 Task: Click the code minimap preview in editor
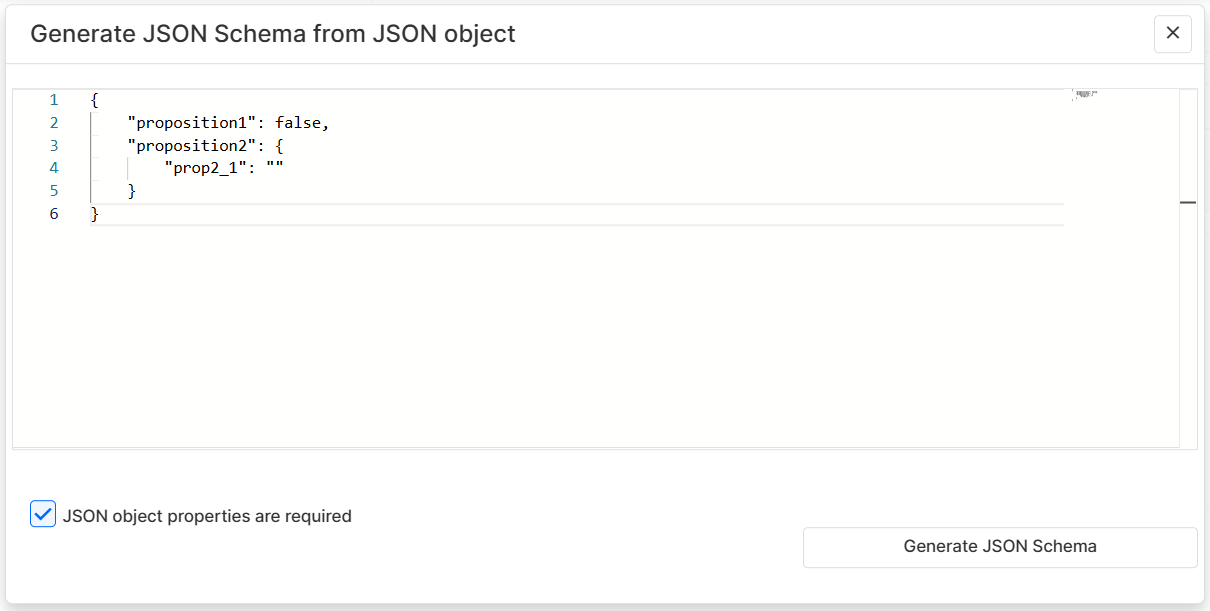click(x=1085, y=95)
